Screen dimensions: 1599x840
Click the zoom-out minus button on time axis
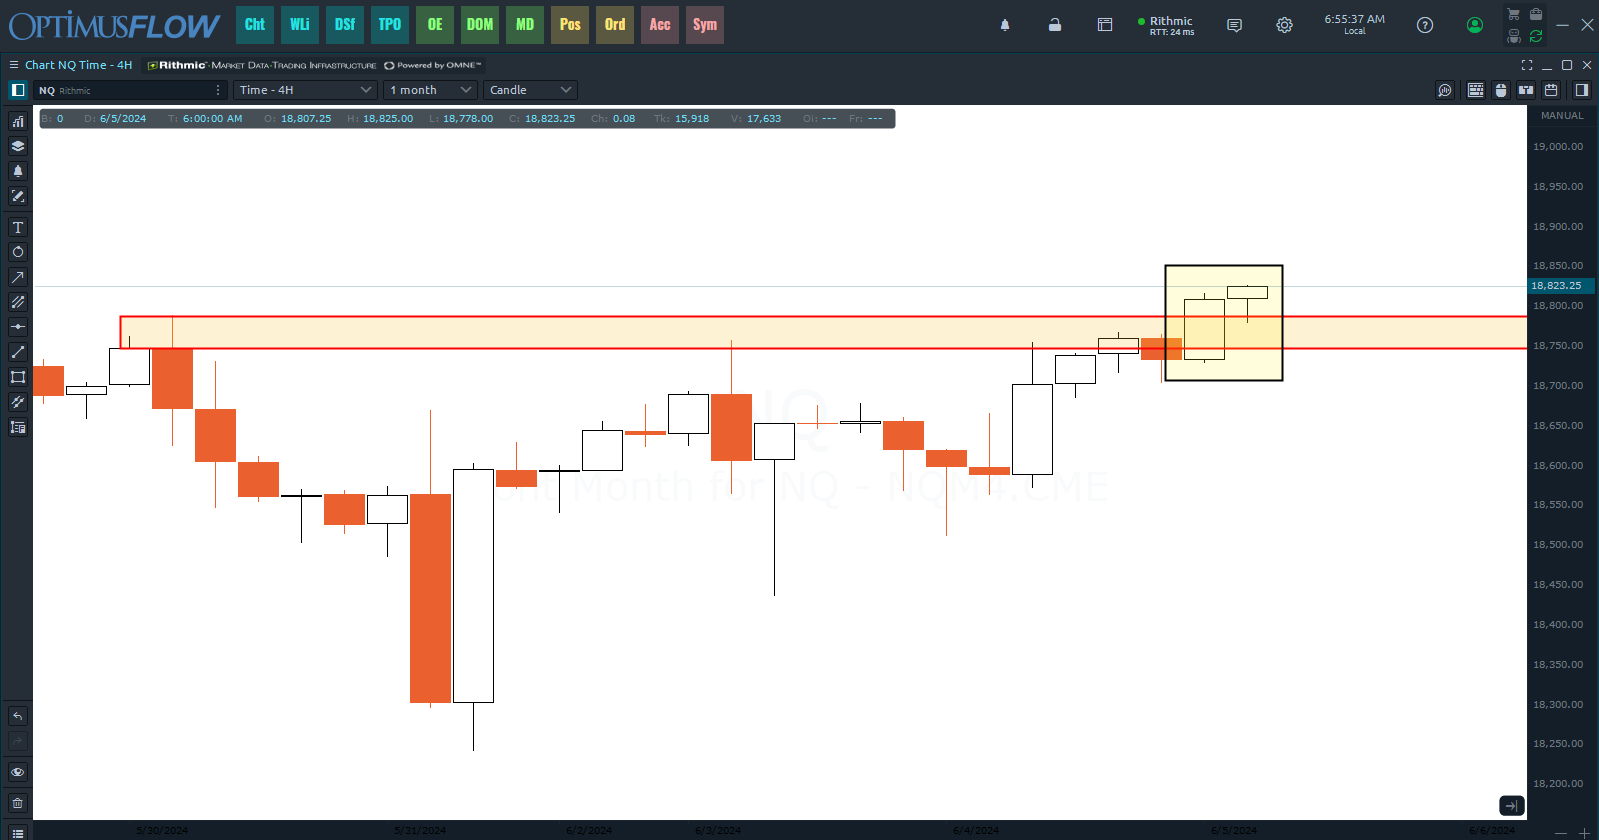(1561, 833)
